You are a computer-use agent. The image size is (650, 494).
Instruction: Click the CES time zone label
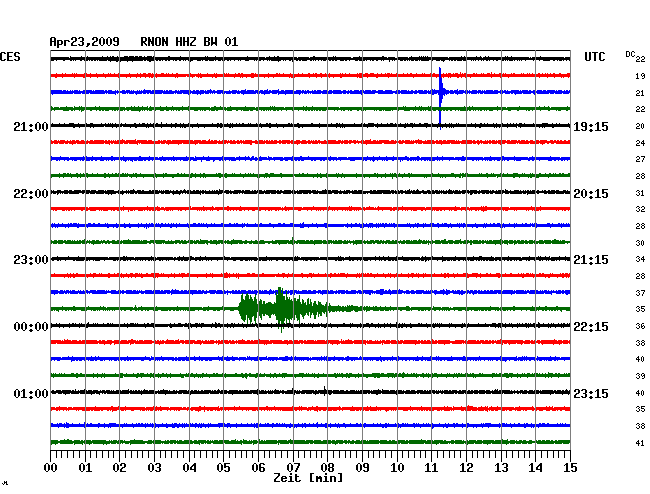pyautogui.click(x=10, y=57)
